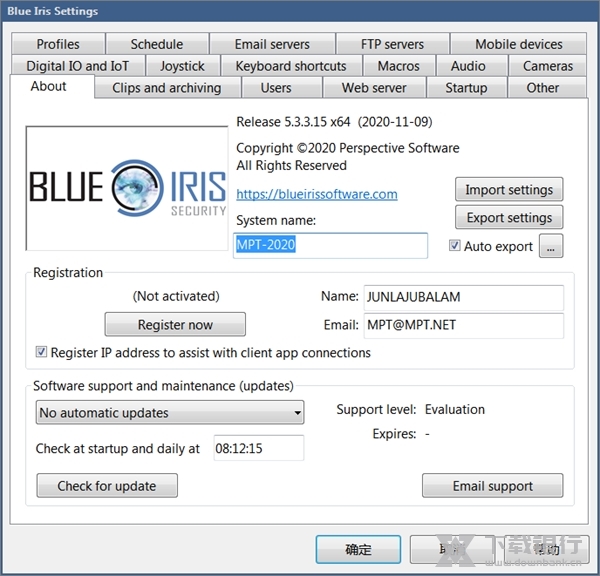Go to the Mobile devices tab

[518, 44]
